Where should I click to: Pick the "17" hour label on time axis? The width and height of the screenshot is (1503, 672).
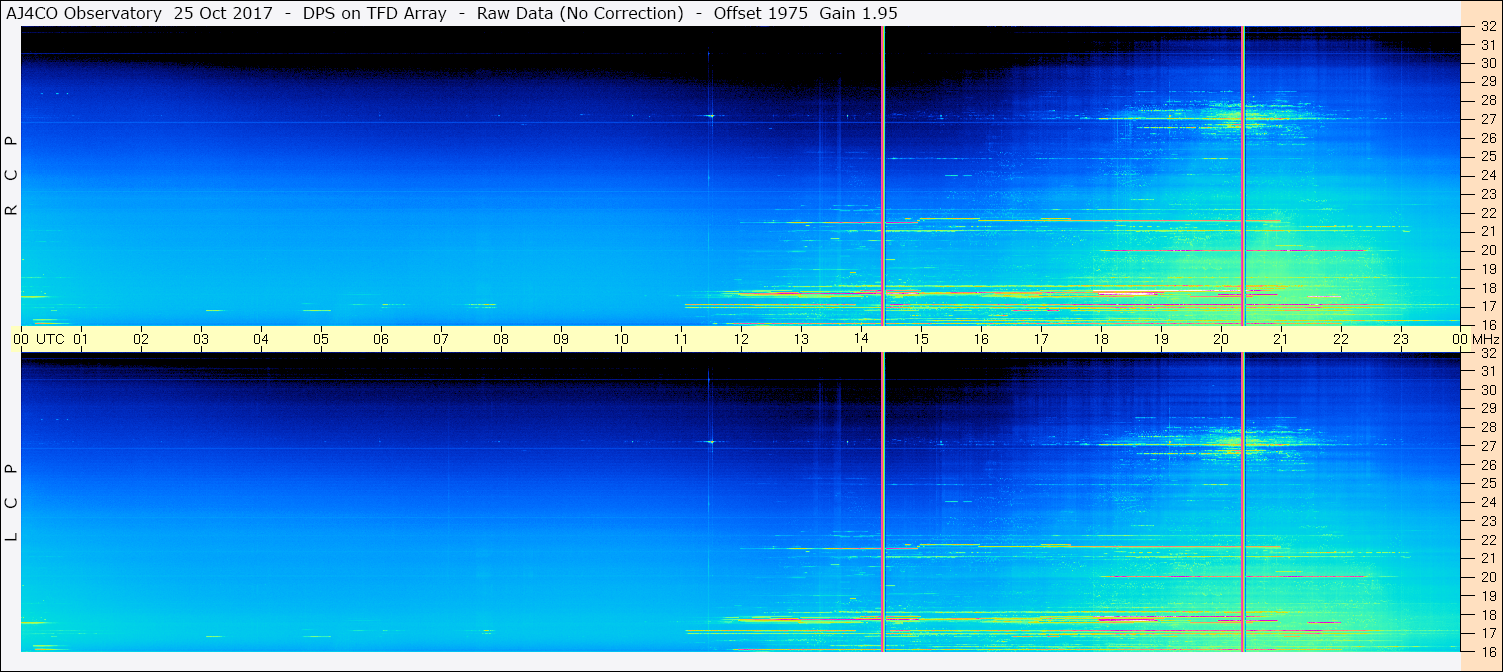pyautogui.click(x=1041, y=339)
